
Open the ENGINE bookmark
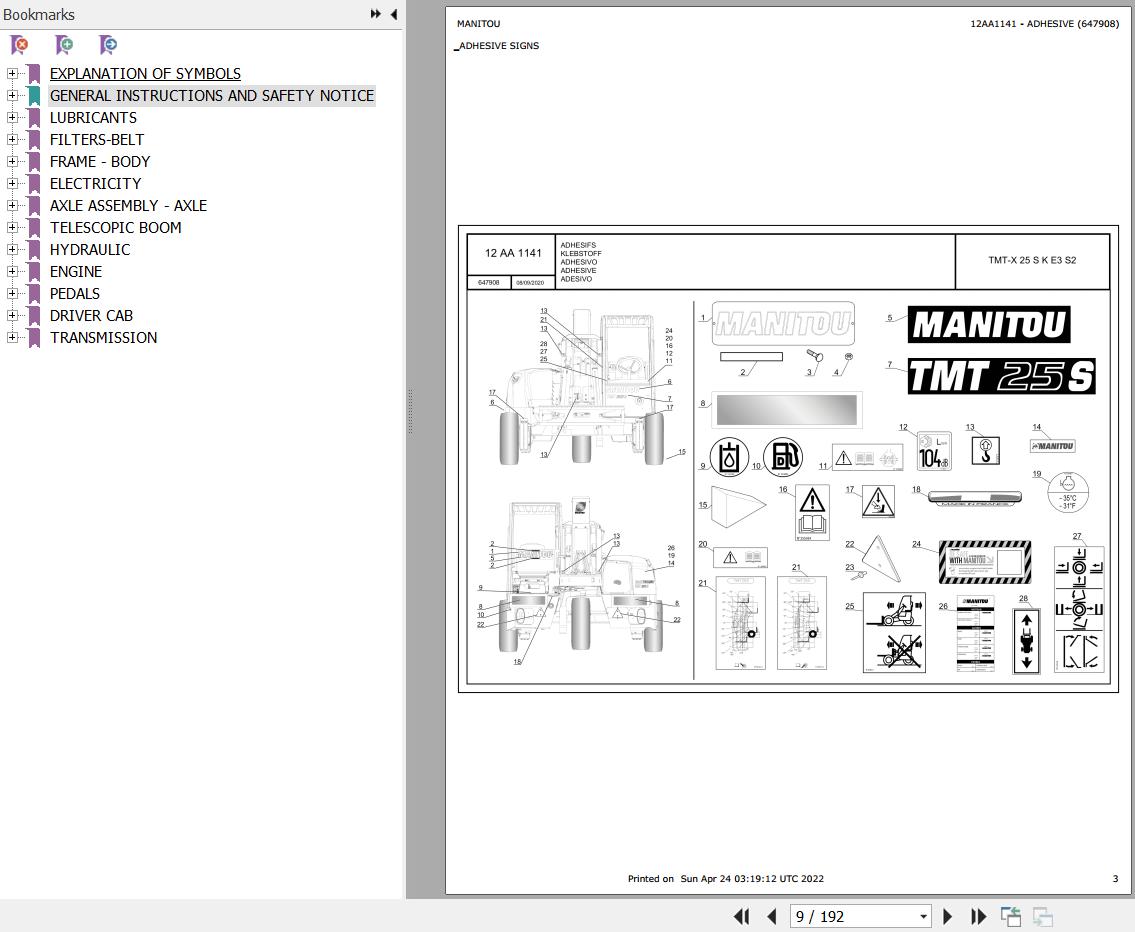tap(75, 271)
